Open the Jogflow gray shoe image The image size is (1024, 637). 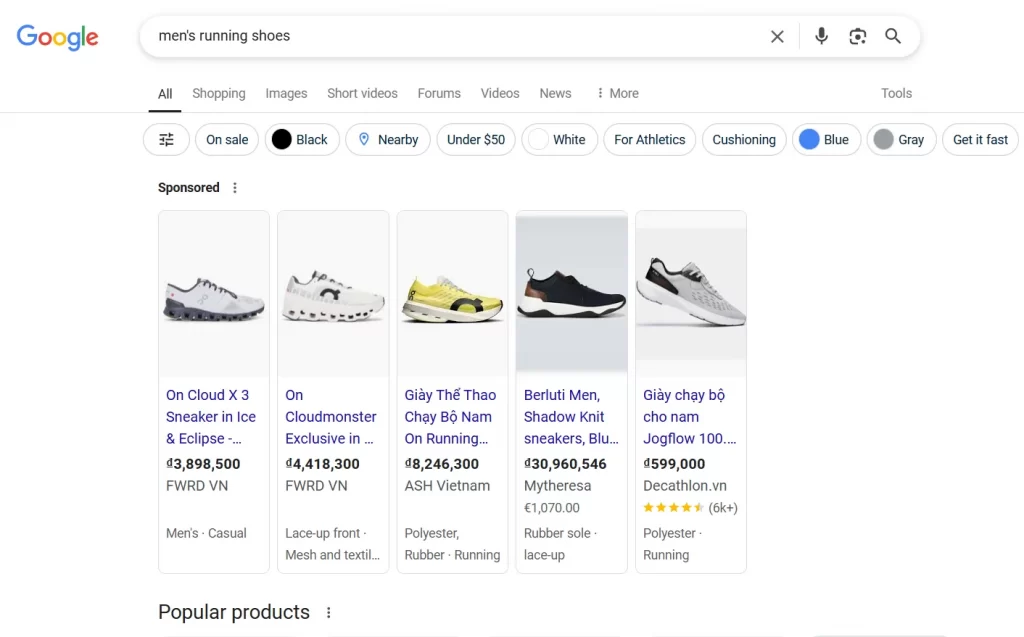691,294
